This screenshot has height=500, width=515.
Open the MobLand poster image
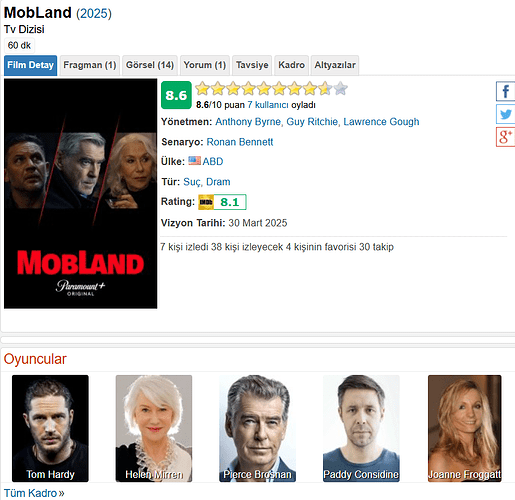click(x=80, y=194)
